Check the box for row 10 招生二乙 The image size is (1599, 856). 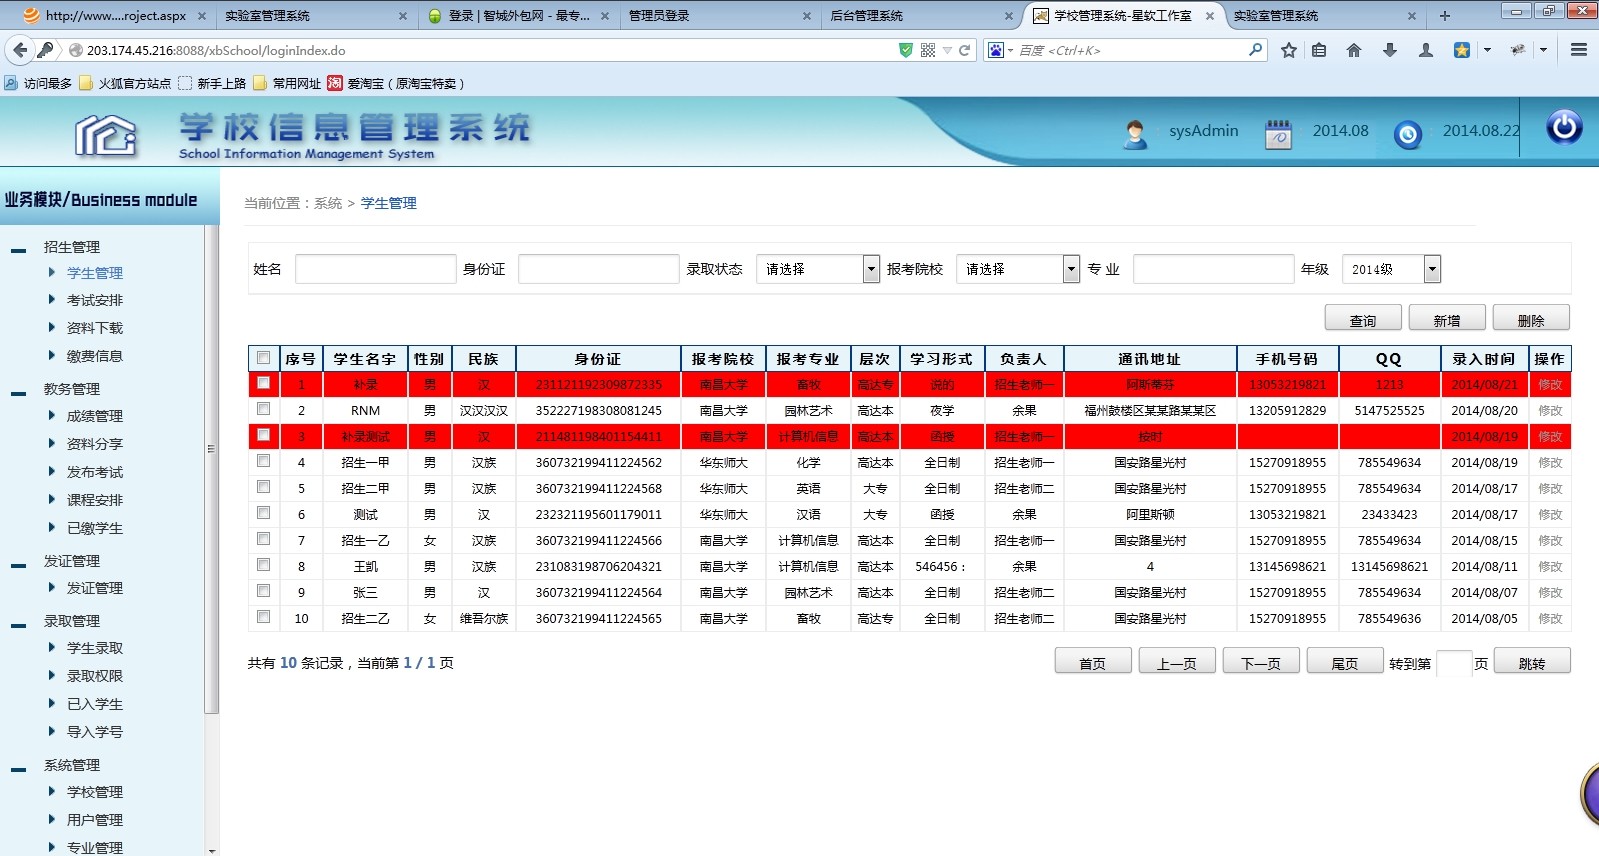tap(263, 617)
